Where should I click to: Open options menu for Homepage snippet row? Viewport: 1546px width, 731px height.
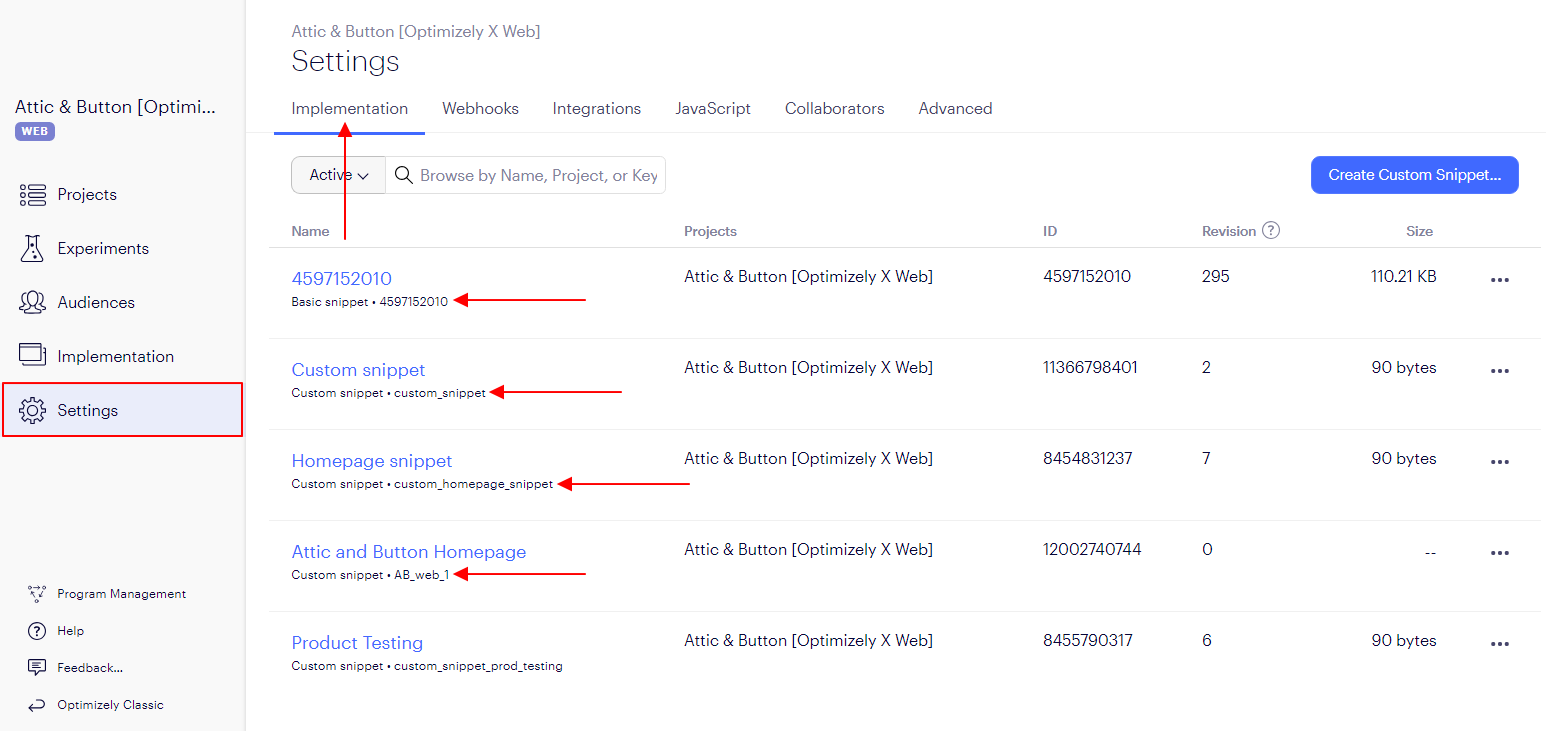(1499, 462)
